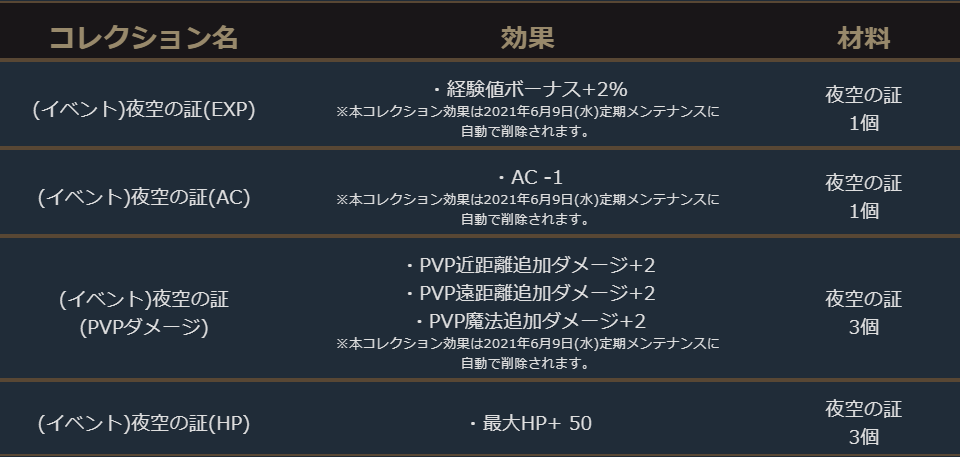
Task: Click the maintenance note under PVP魔法追加ダメージ+2
Action: tap(527, 353)
